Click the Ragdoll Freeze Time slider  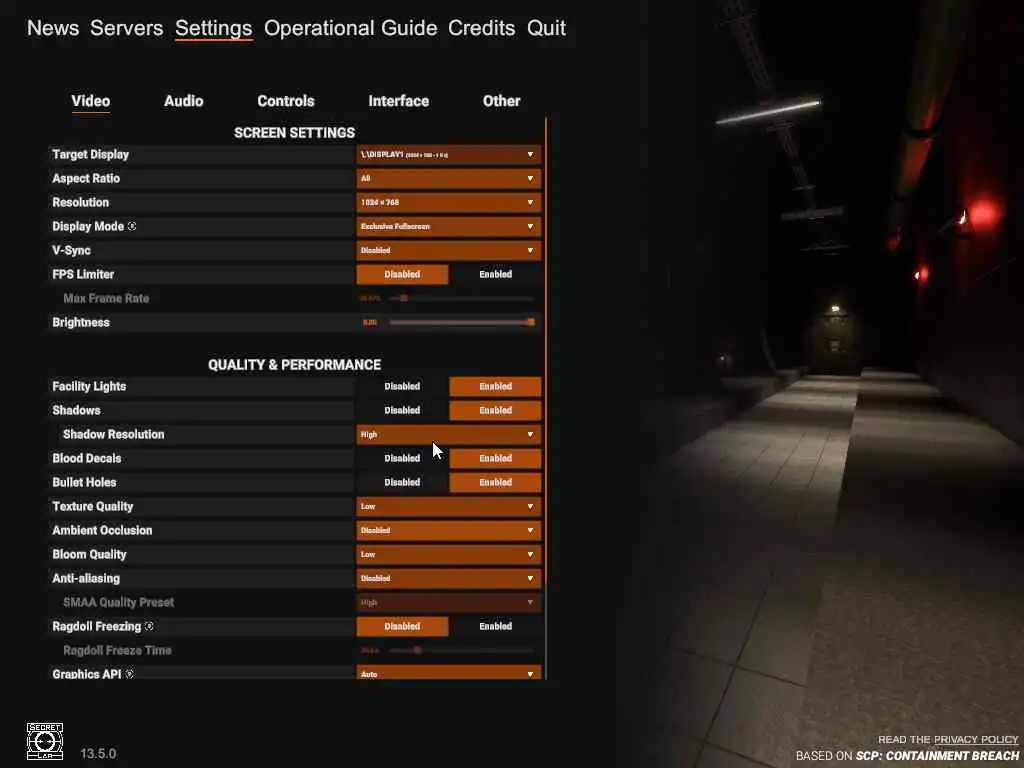[461, 650]
